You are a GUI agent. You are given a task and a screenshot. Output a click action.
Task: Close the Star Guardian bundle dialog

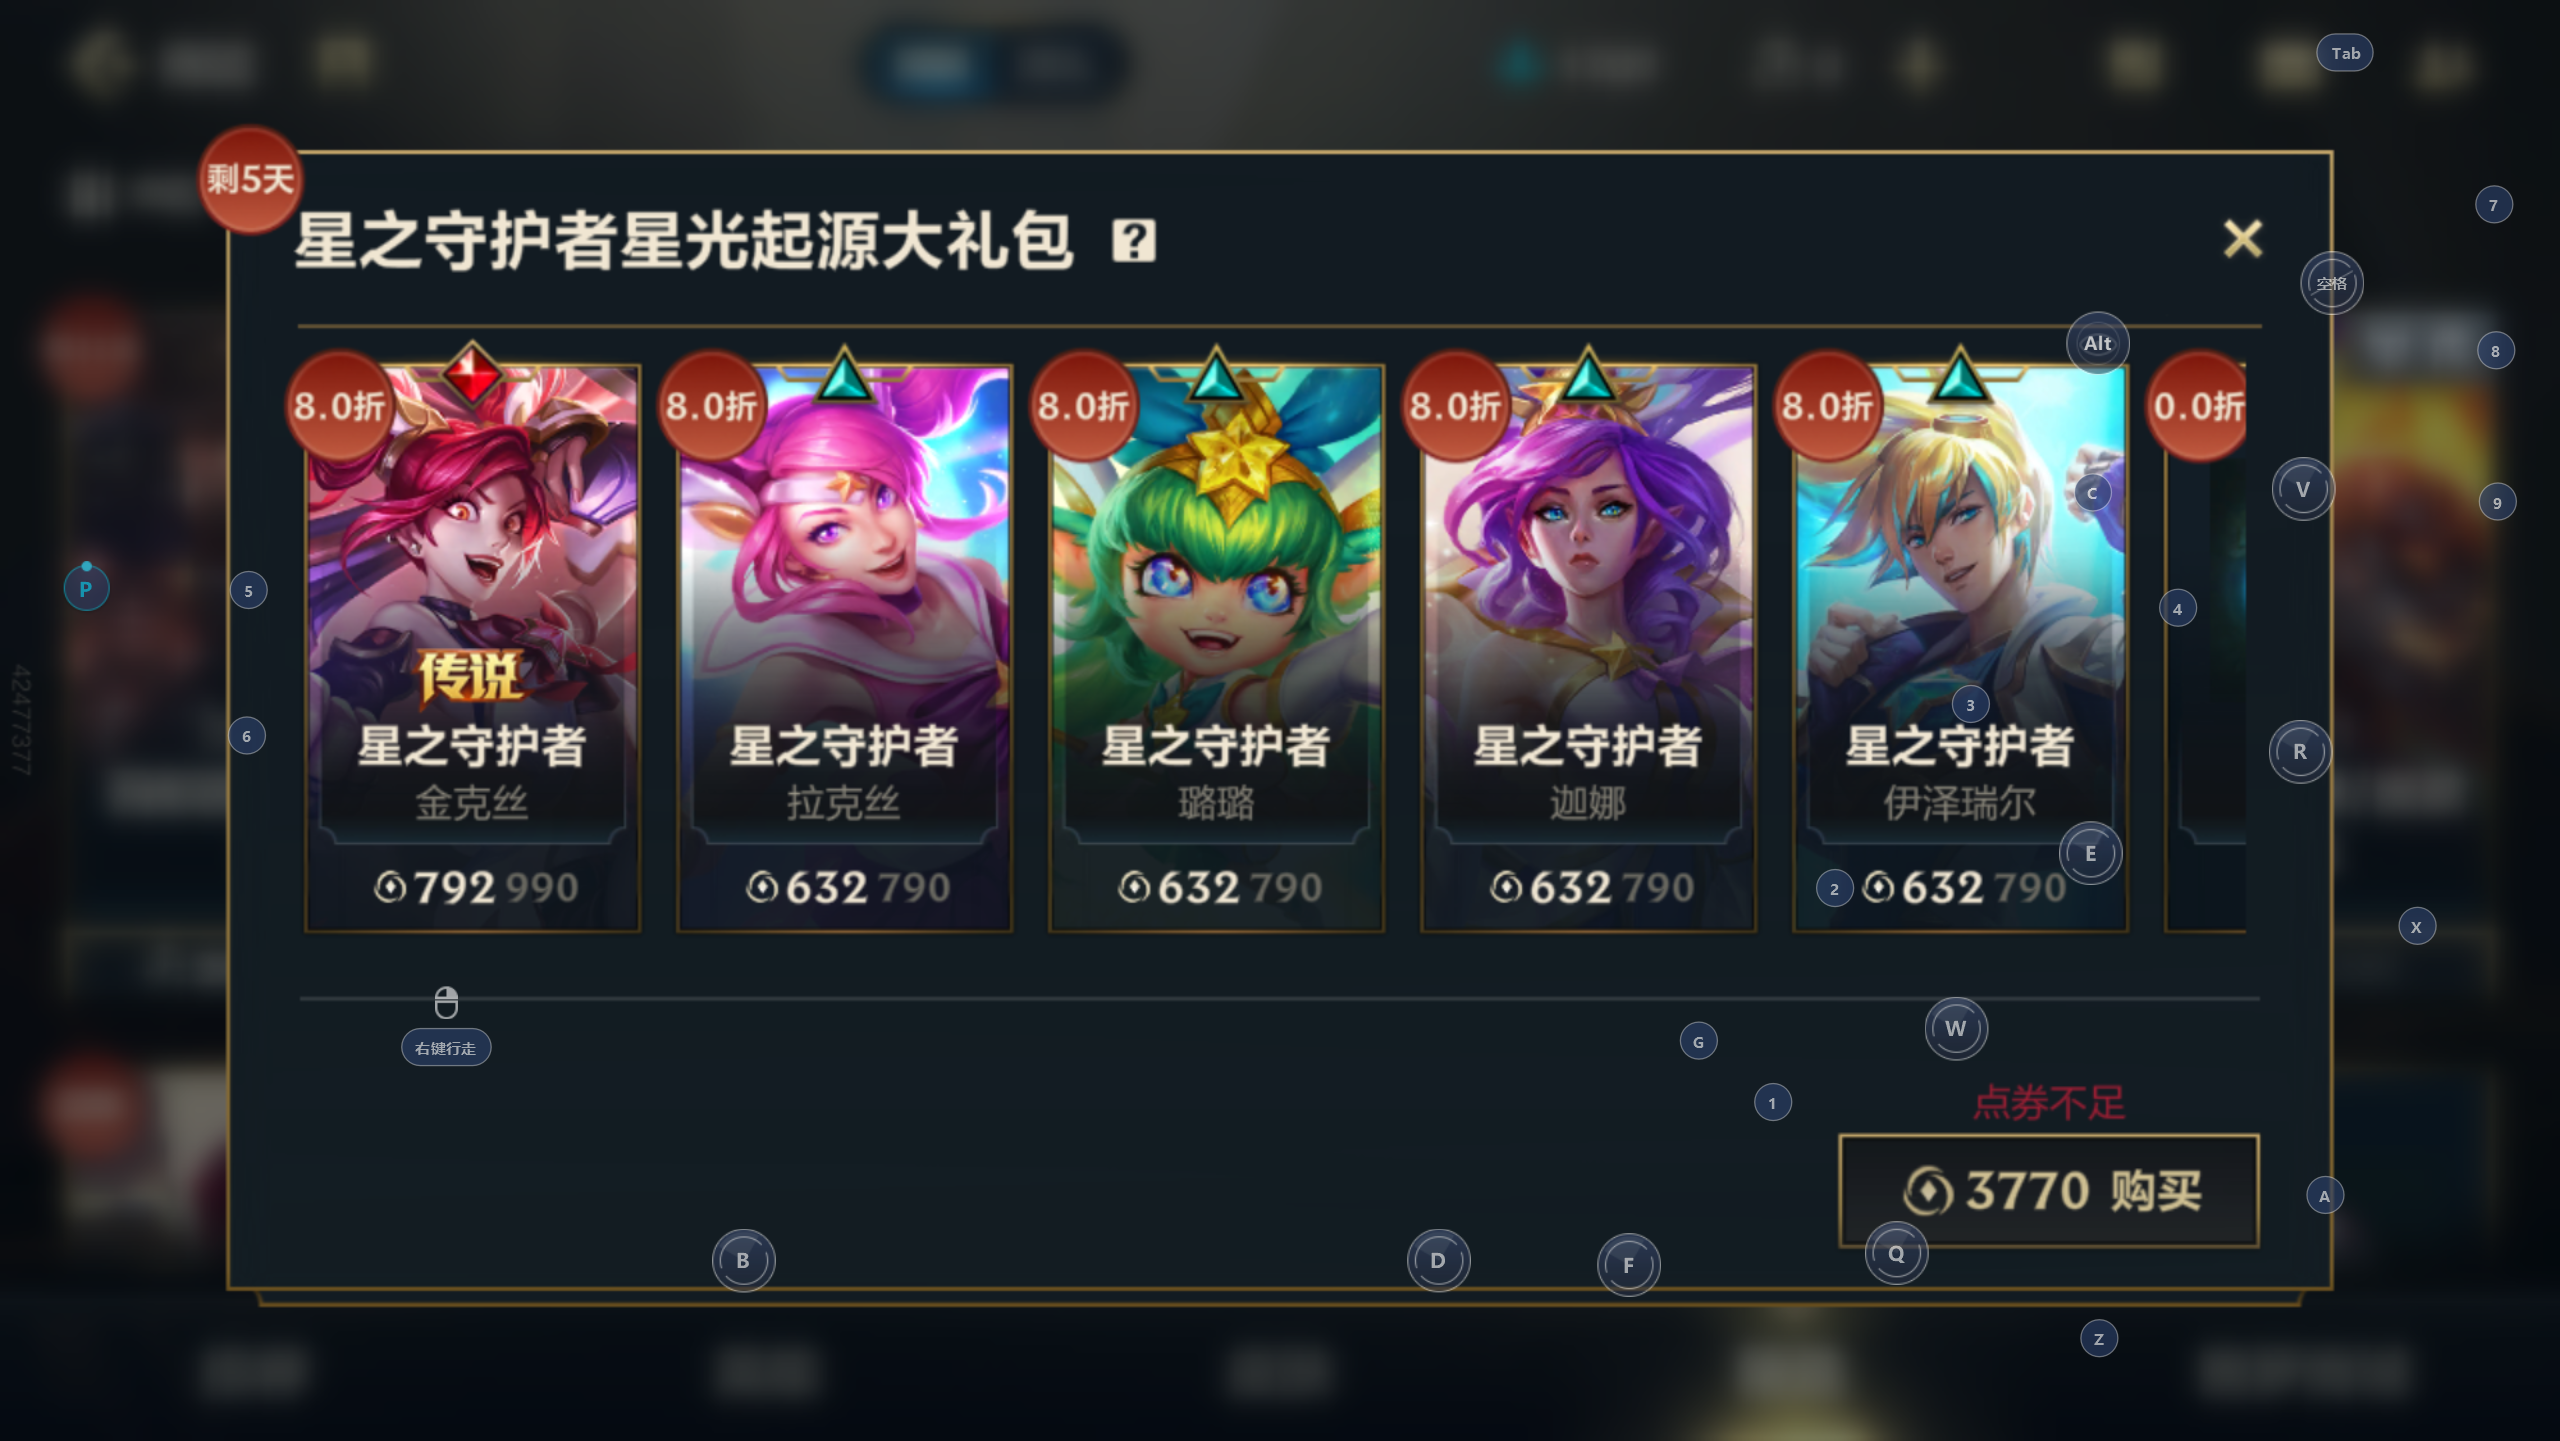2242,239
